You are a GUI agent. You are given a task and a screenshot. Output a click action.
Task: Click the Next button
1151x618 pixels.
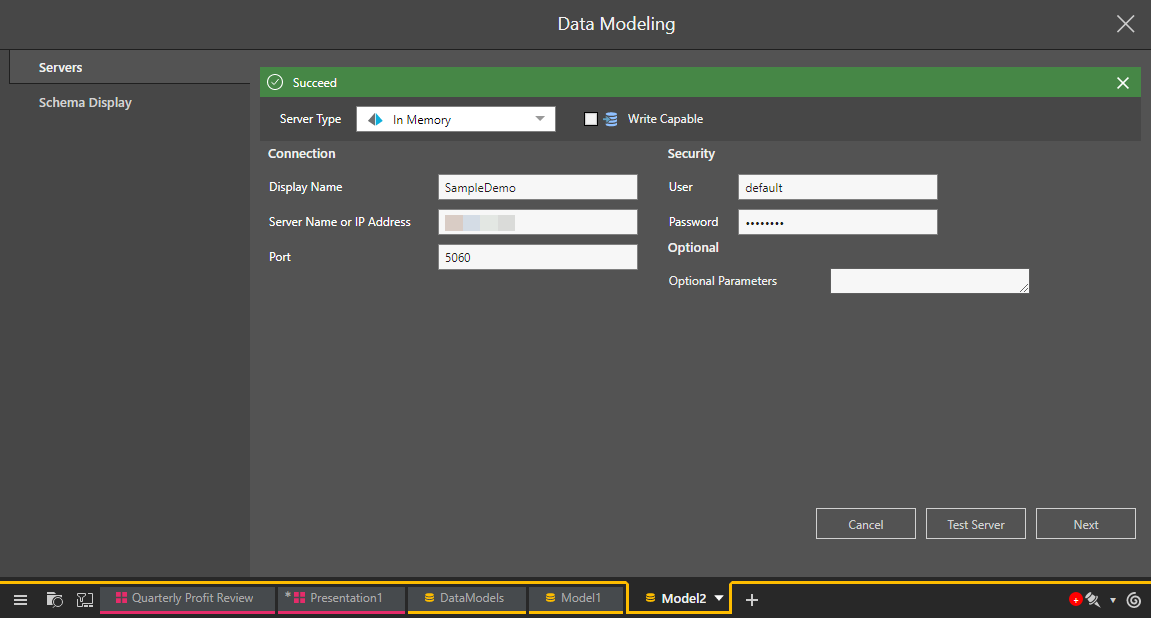[x=1085, y=524]
